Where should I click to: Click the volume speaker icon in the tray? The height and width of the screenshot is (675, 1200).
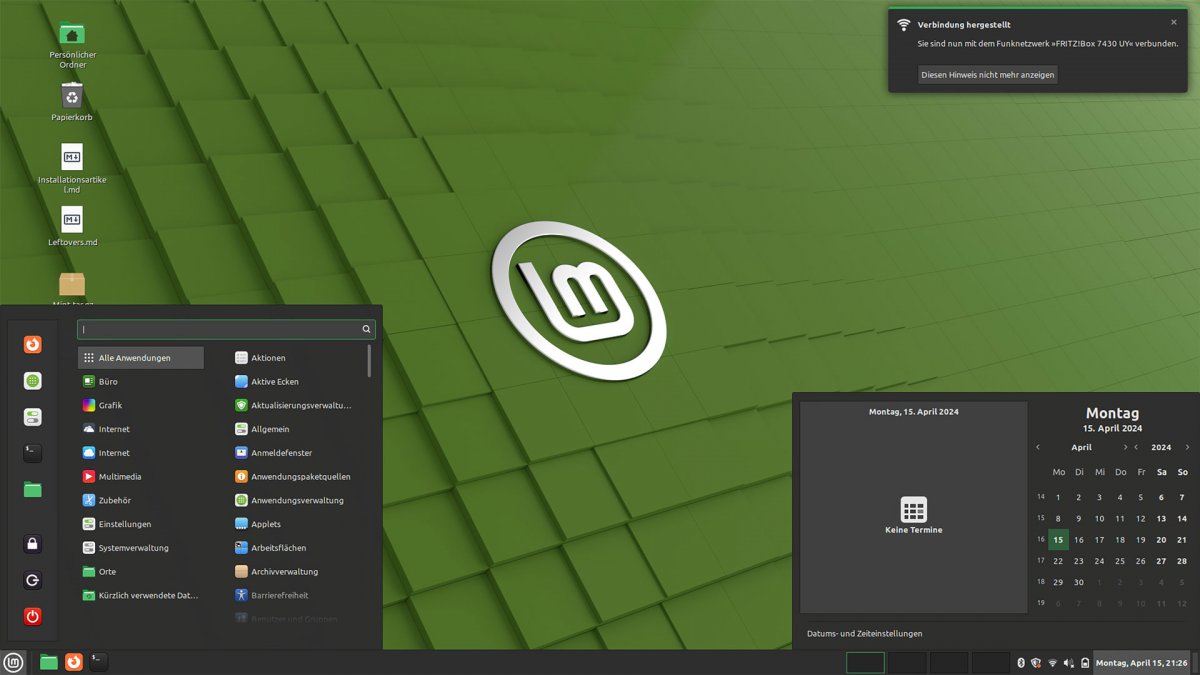tap(1068, 663)
